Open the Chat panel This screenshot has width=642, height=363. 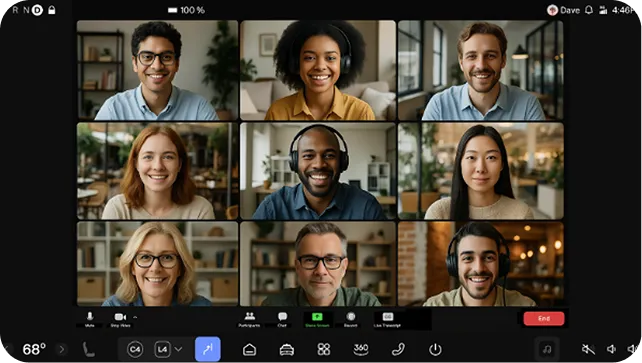(282, 319)
